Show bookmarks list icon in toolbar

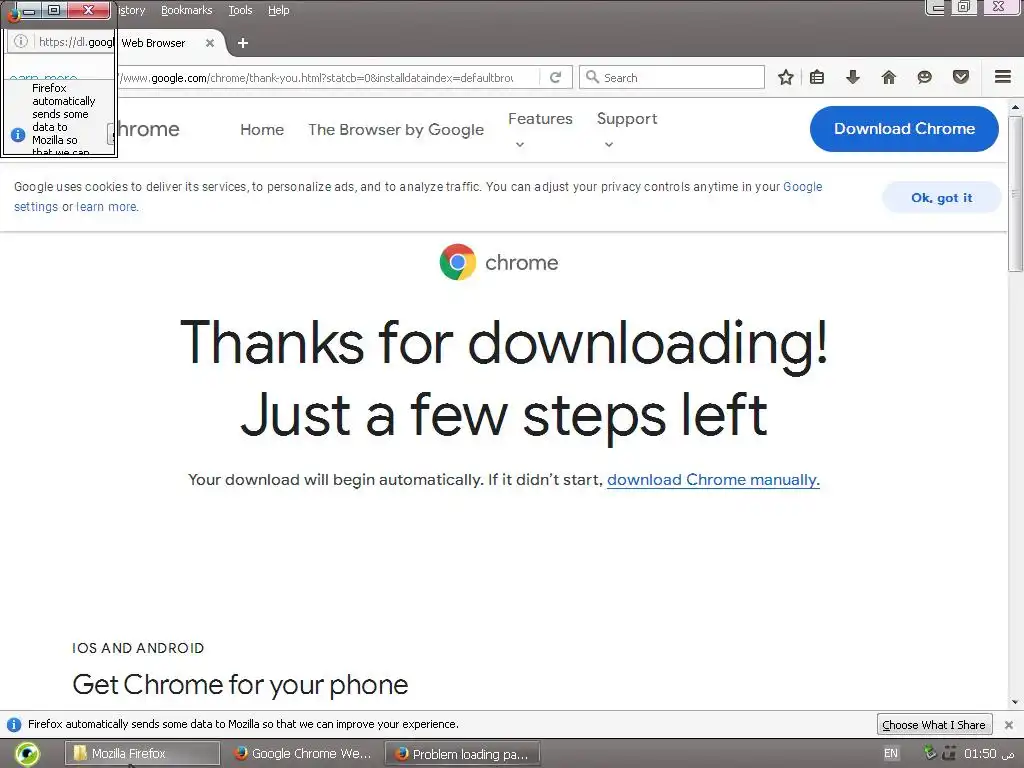click(x=817, y=78)
